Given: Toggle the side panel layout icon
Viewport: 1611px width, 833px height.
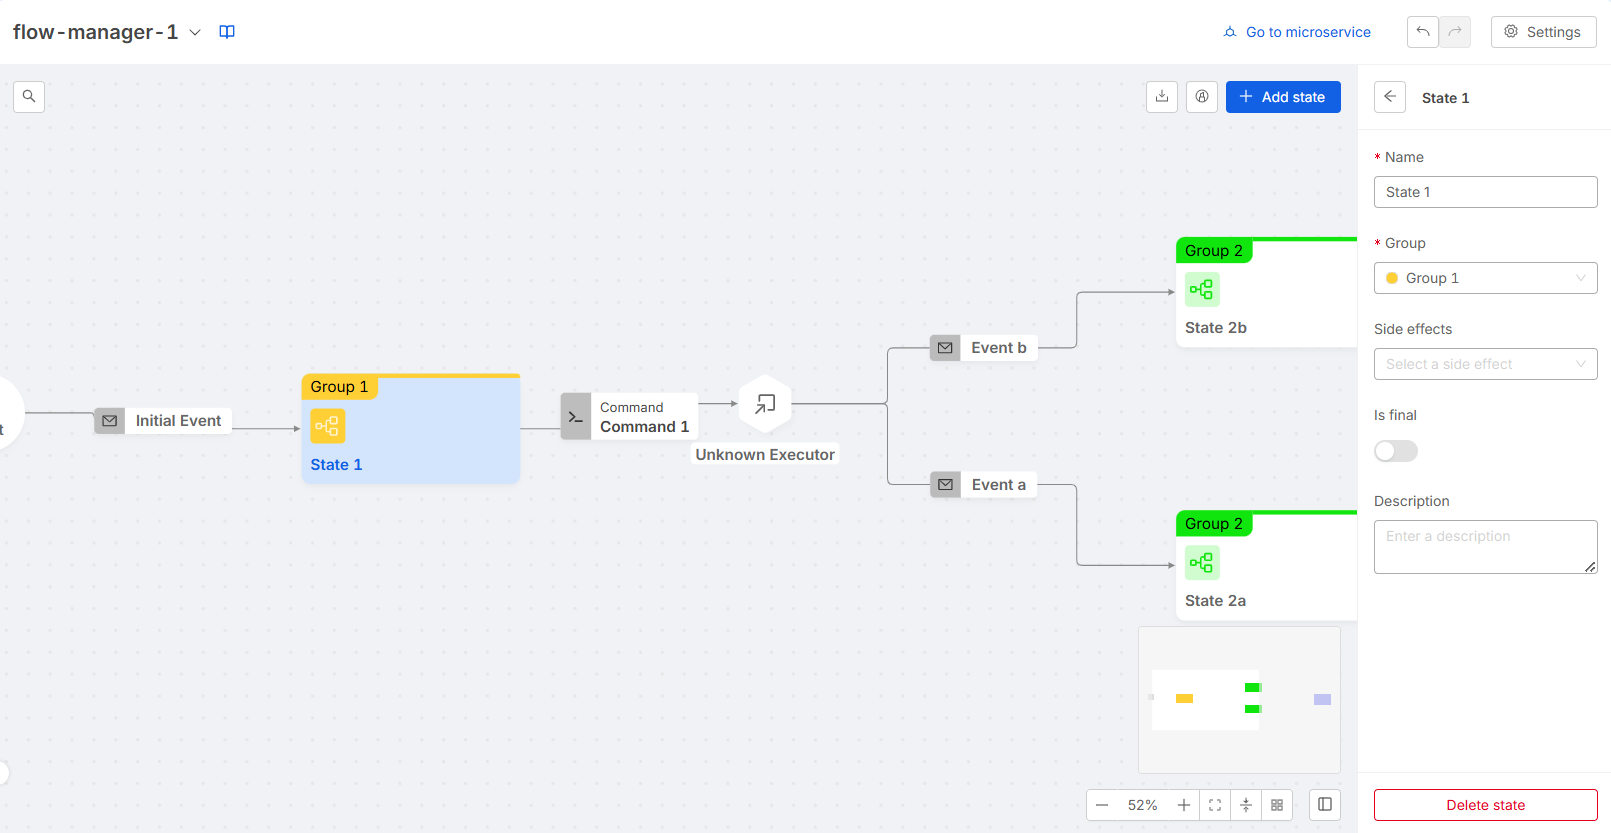Looking at the screenshot, I should tap(1325, 805).
